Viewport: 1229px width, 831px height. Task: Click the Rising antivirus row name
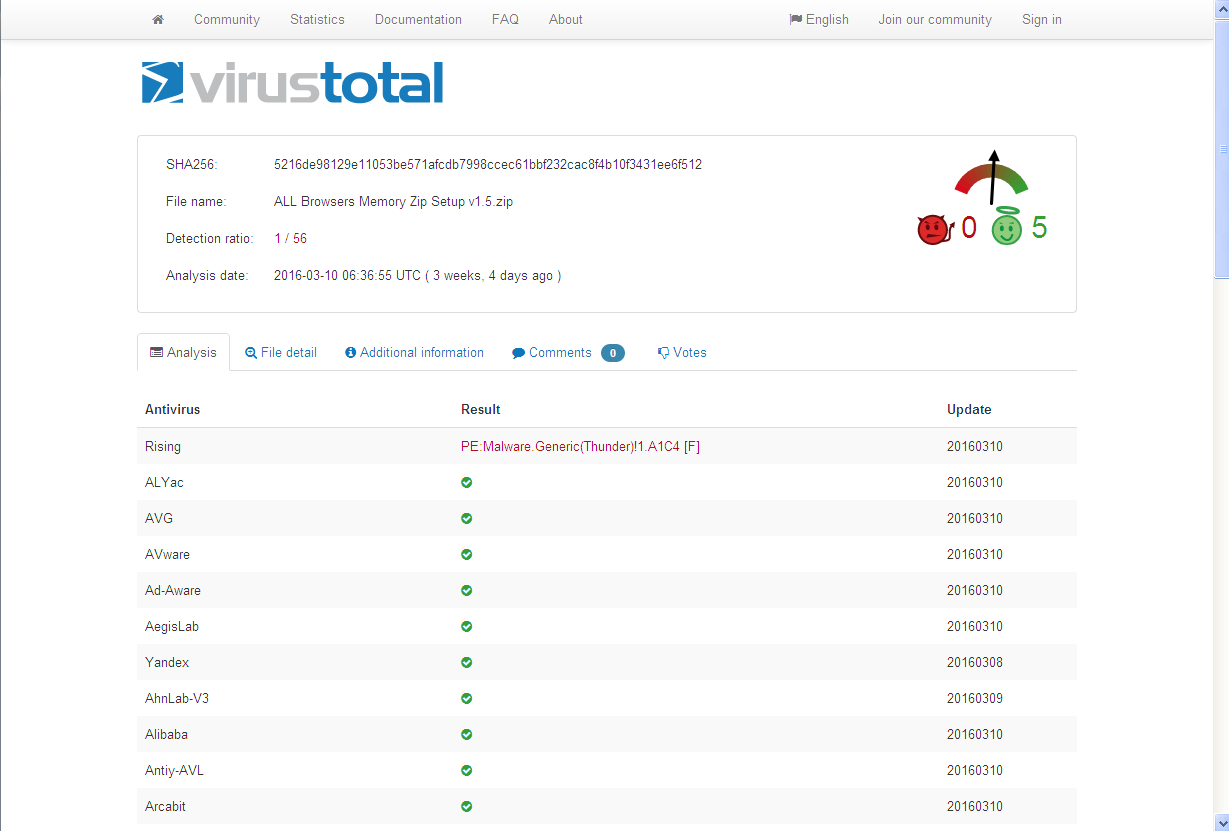tap(163, 446)
